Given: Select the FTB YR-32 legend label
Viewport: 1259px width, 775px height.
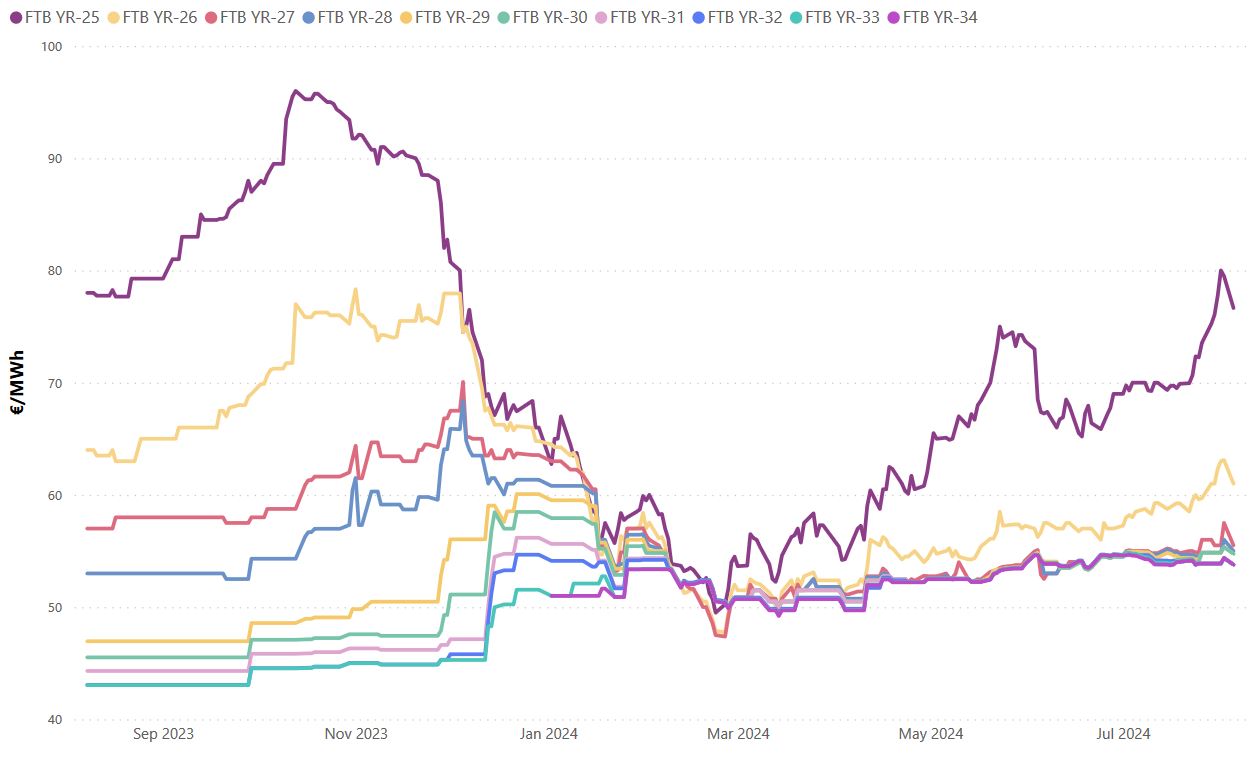Looking at the screenshot, I should coord(744,17).
